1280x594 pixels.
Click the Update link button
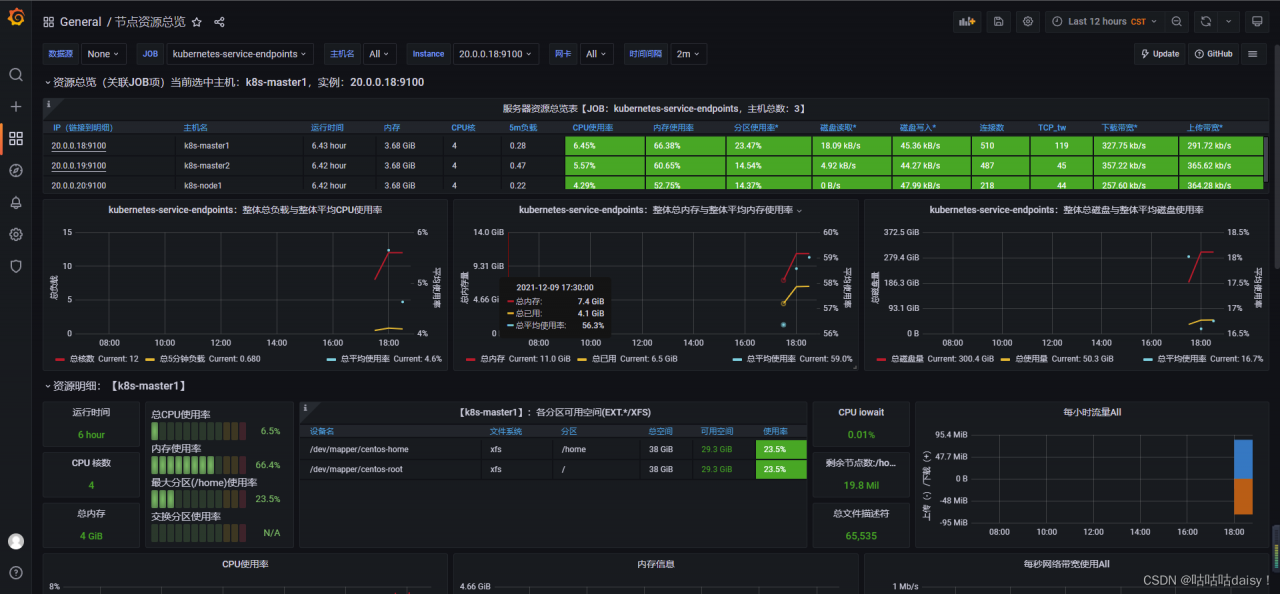tap(1159, 54)
